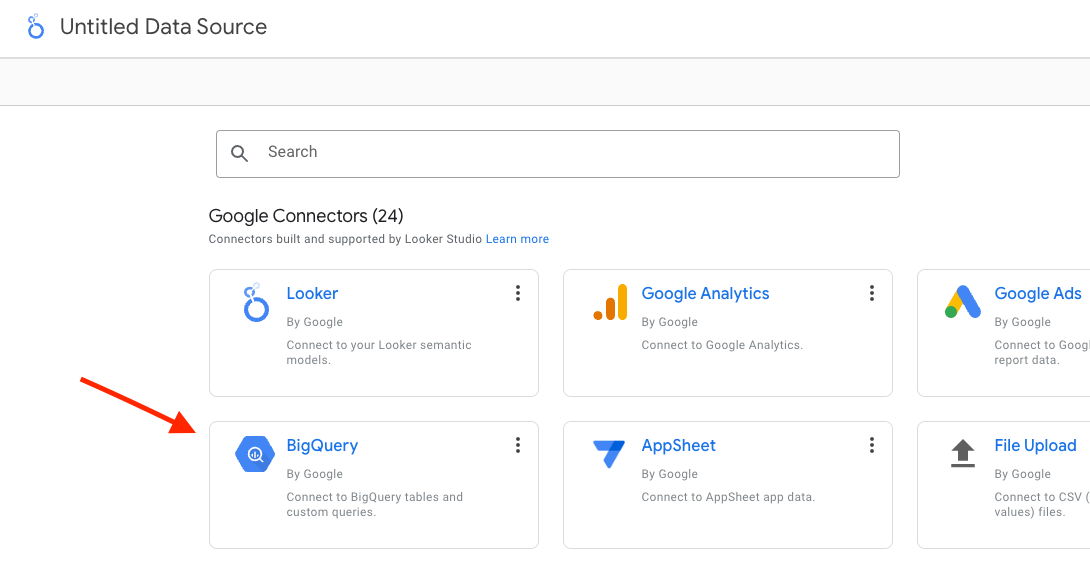Open Google Analytics card more options menu
This screenshot has height=561, width=1090.
point(872,293)
